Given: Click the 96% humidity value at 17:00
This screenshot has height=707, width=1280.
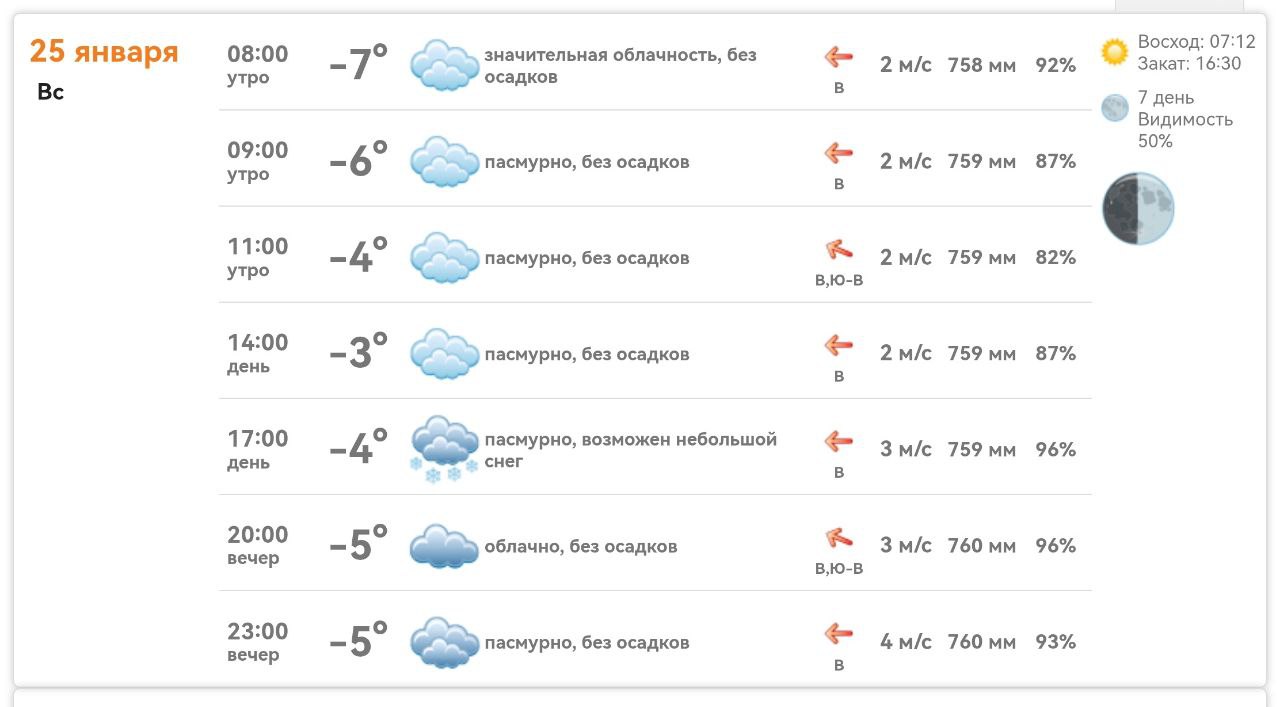Looking at the screenshot, I should 1058,449.
